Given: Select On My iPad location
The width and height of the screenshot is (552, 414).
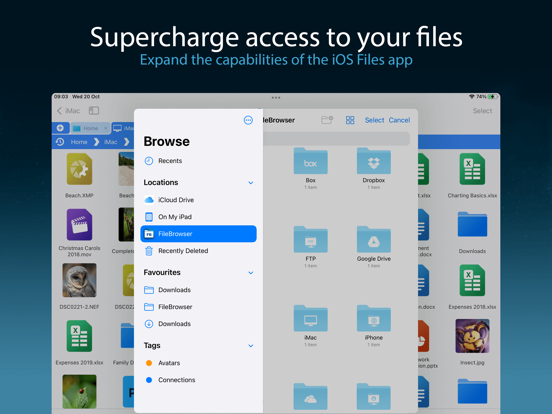Looking at the screenshot, I should click(198, 217).
